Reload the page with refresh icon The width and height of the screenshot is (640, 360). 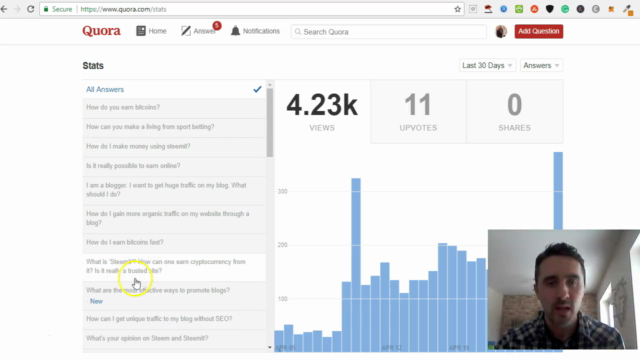click(x=31, y=9)
